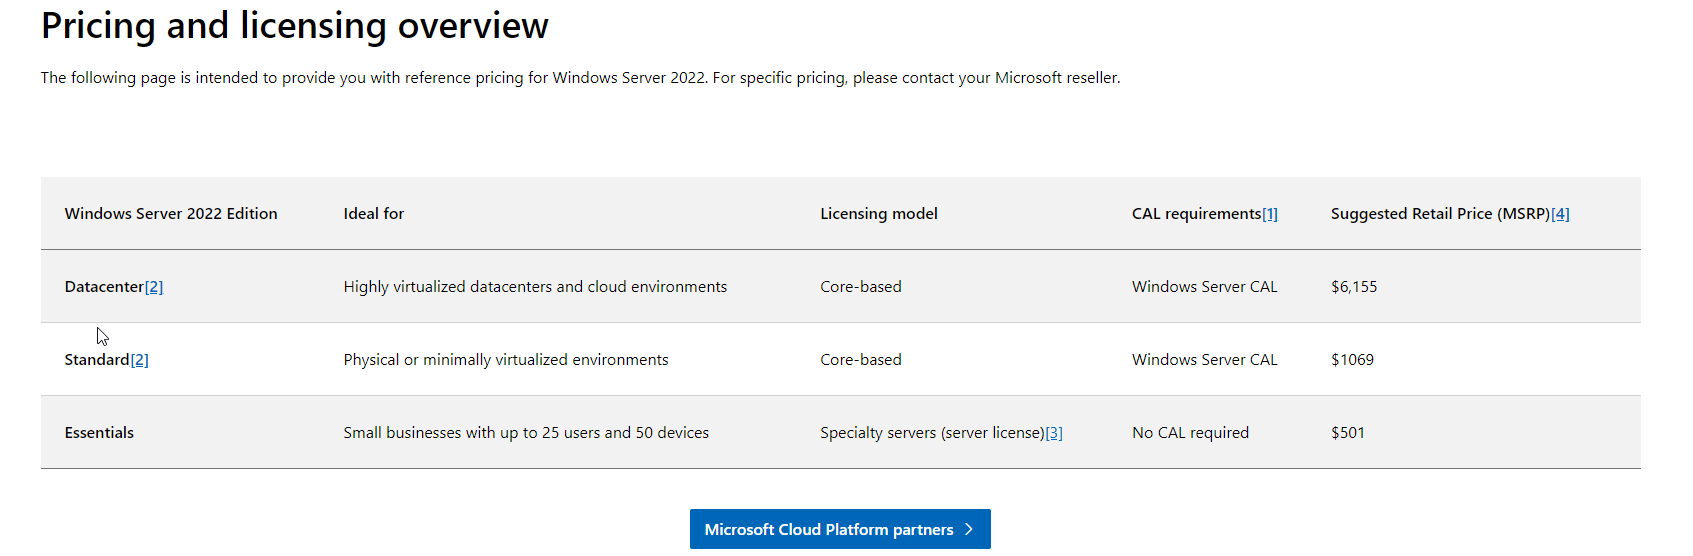Click the $1069 Standard price
1693x556 pixels.
tap(1352, 360)
